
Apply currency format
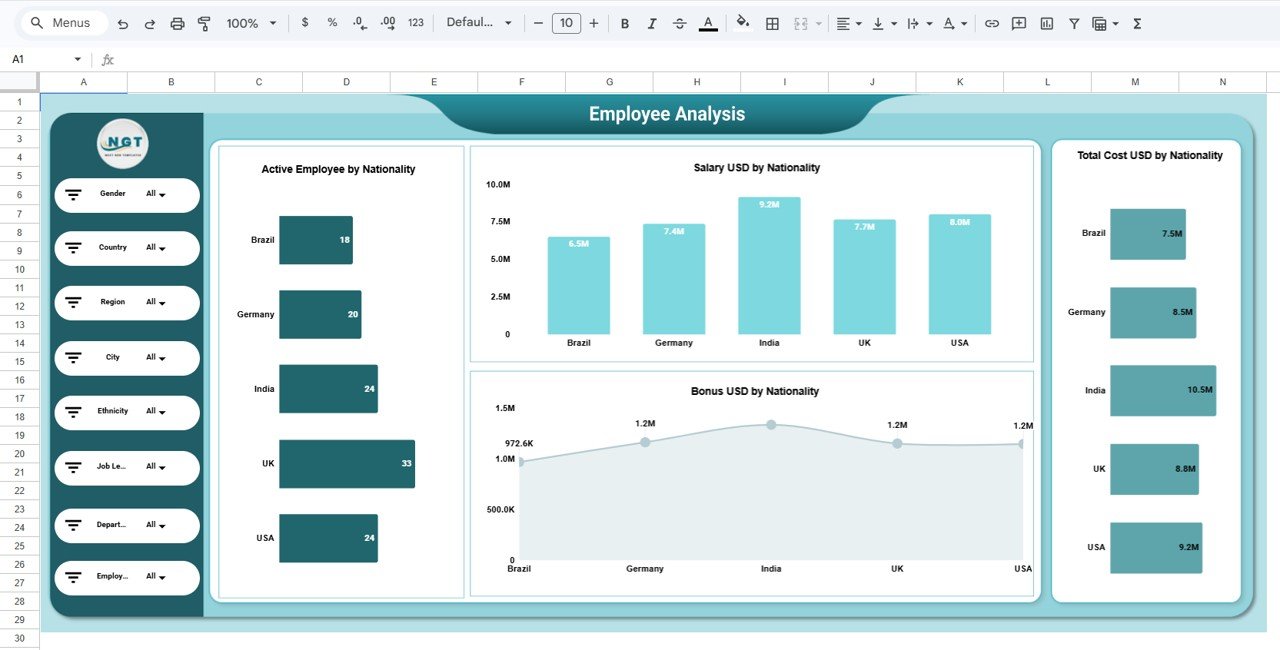pos(305,22)
